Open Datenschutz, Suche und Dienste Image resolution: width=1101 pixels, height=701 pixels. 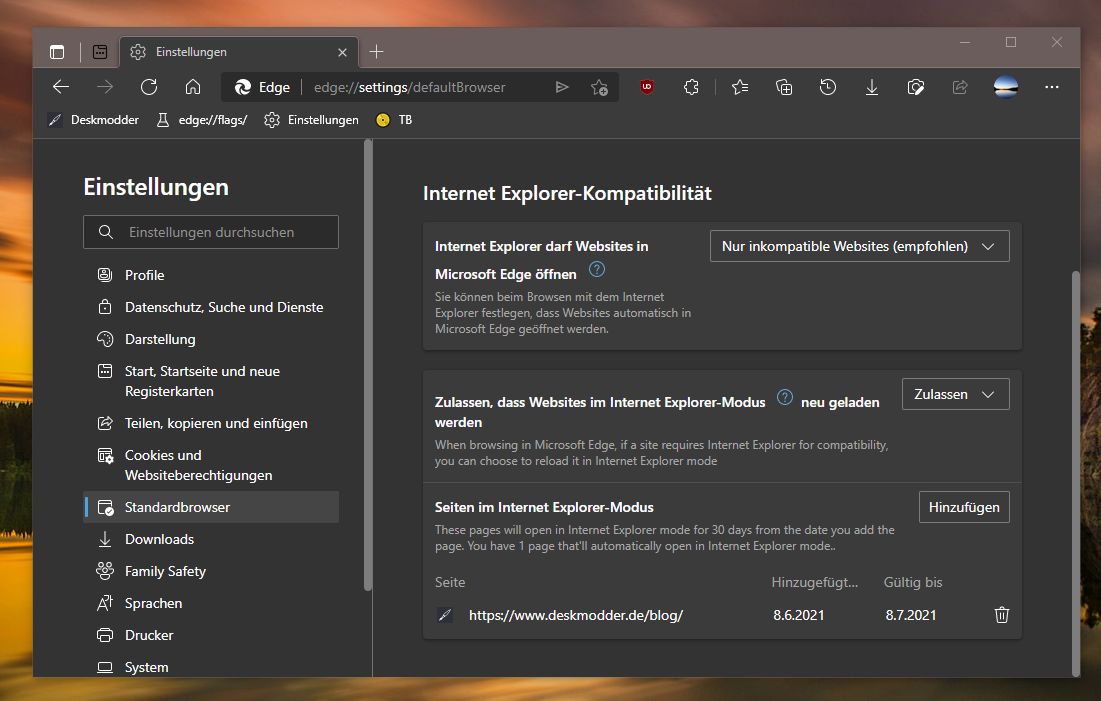coord(211,307)
